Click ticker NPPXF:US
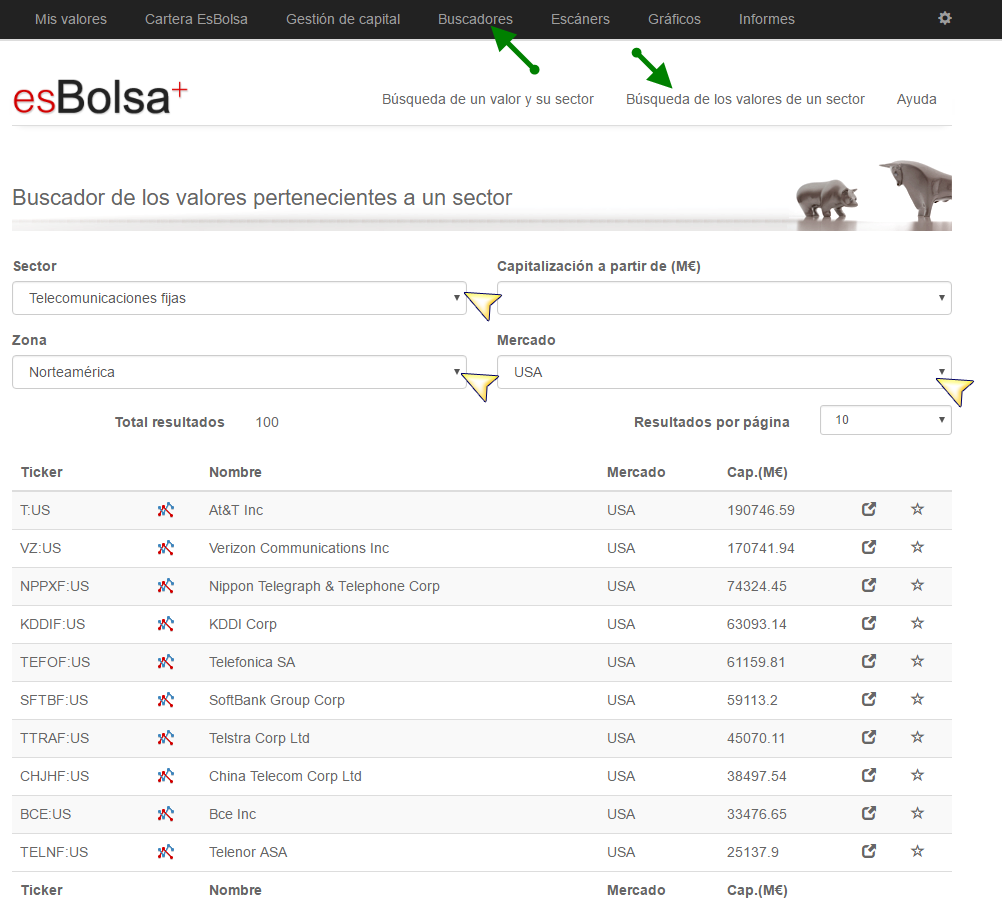The image size is (1002, 912). coord(54,586)
